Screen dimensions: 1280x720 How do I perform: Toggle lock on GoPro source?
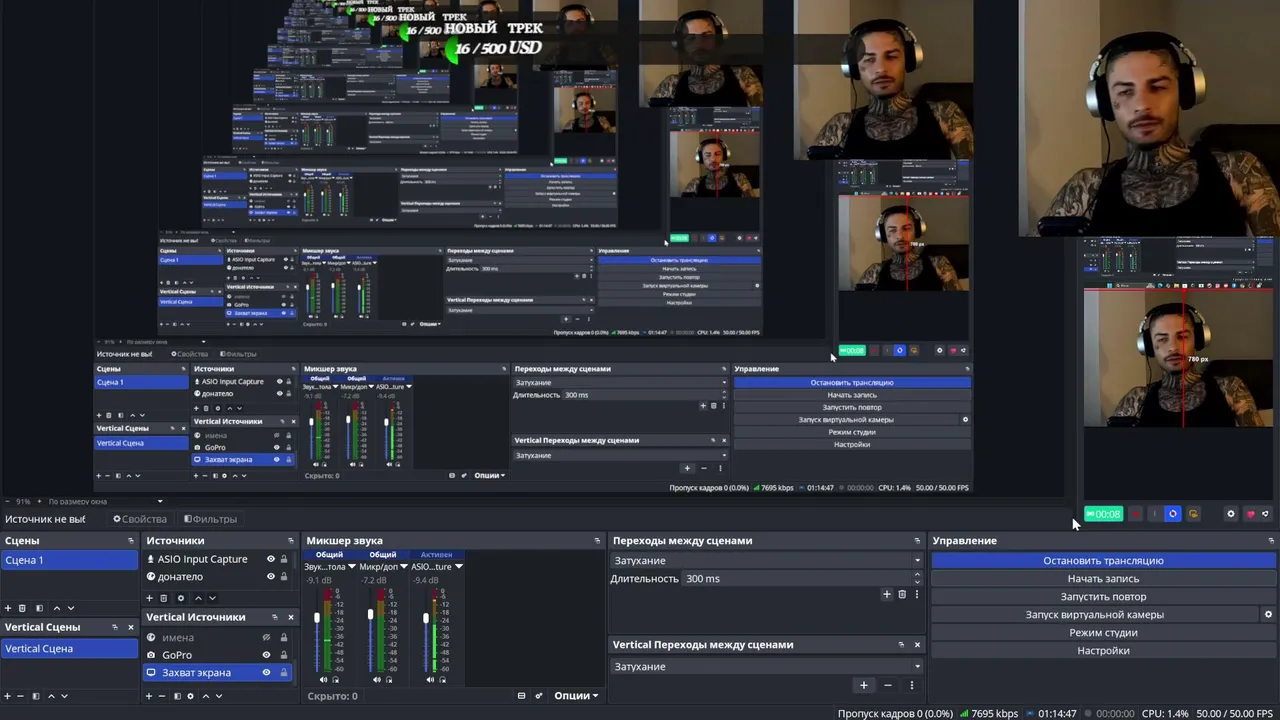[283, 655]
